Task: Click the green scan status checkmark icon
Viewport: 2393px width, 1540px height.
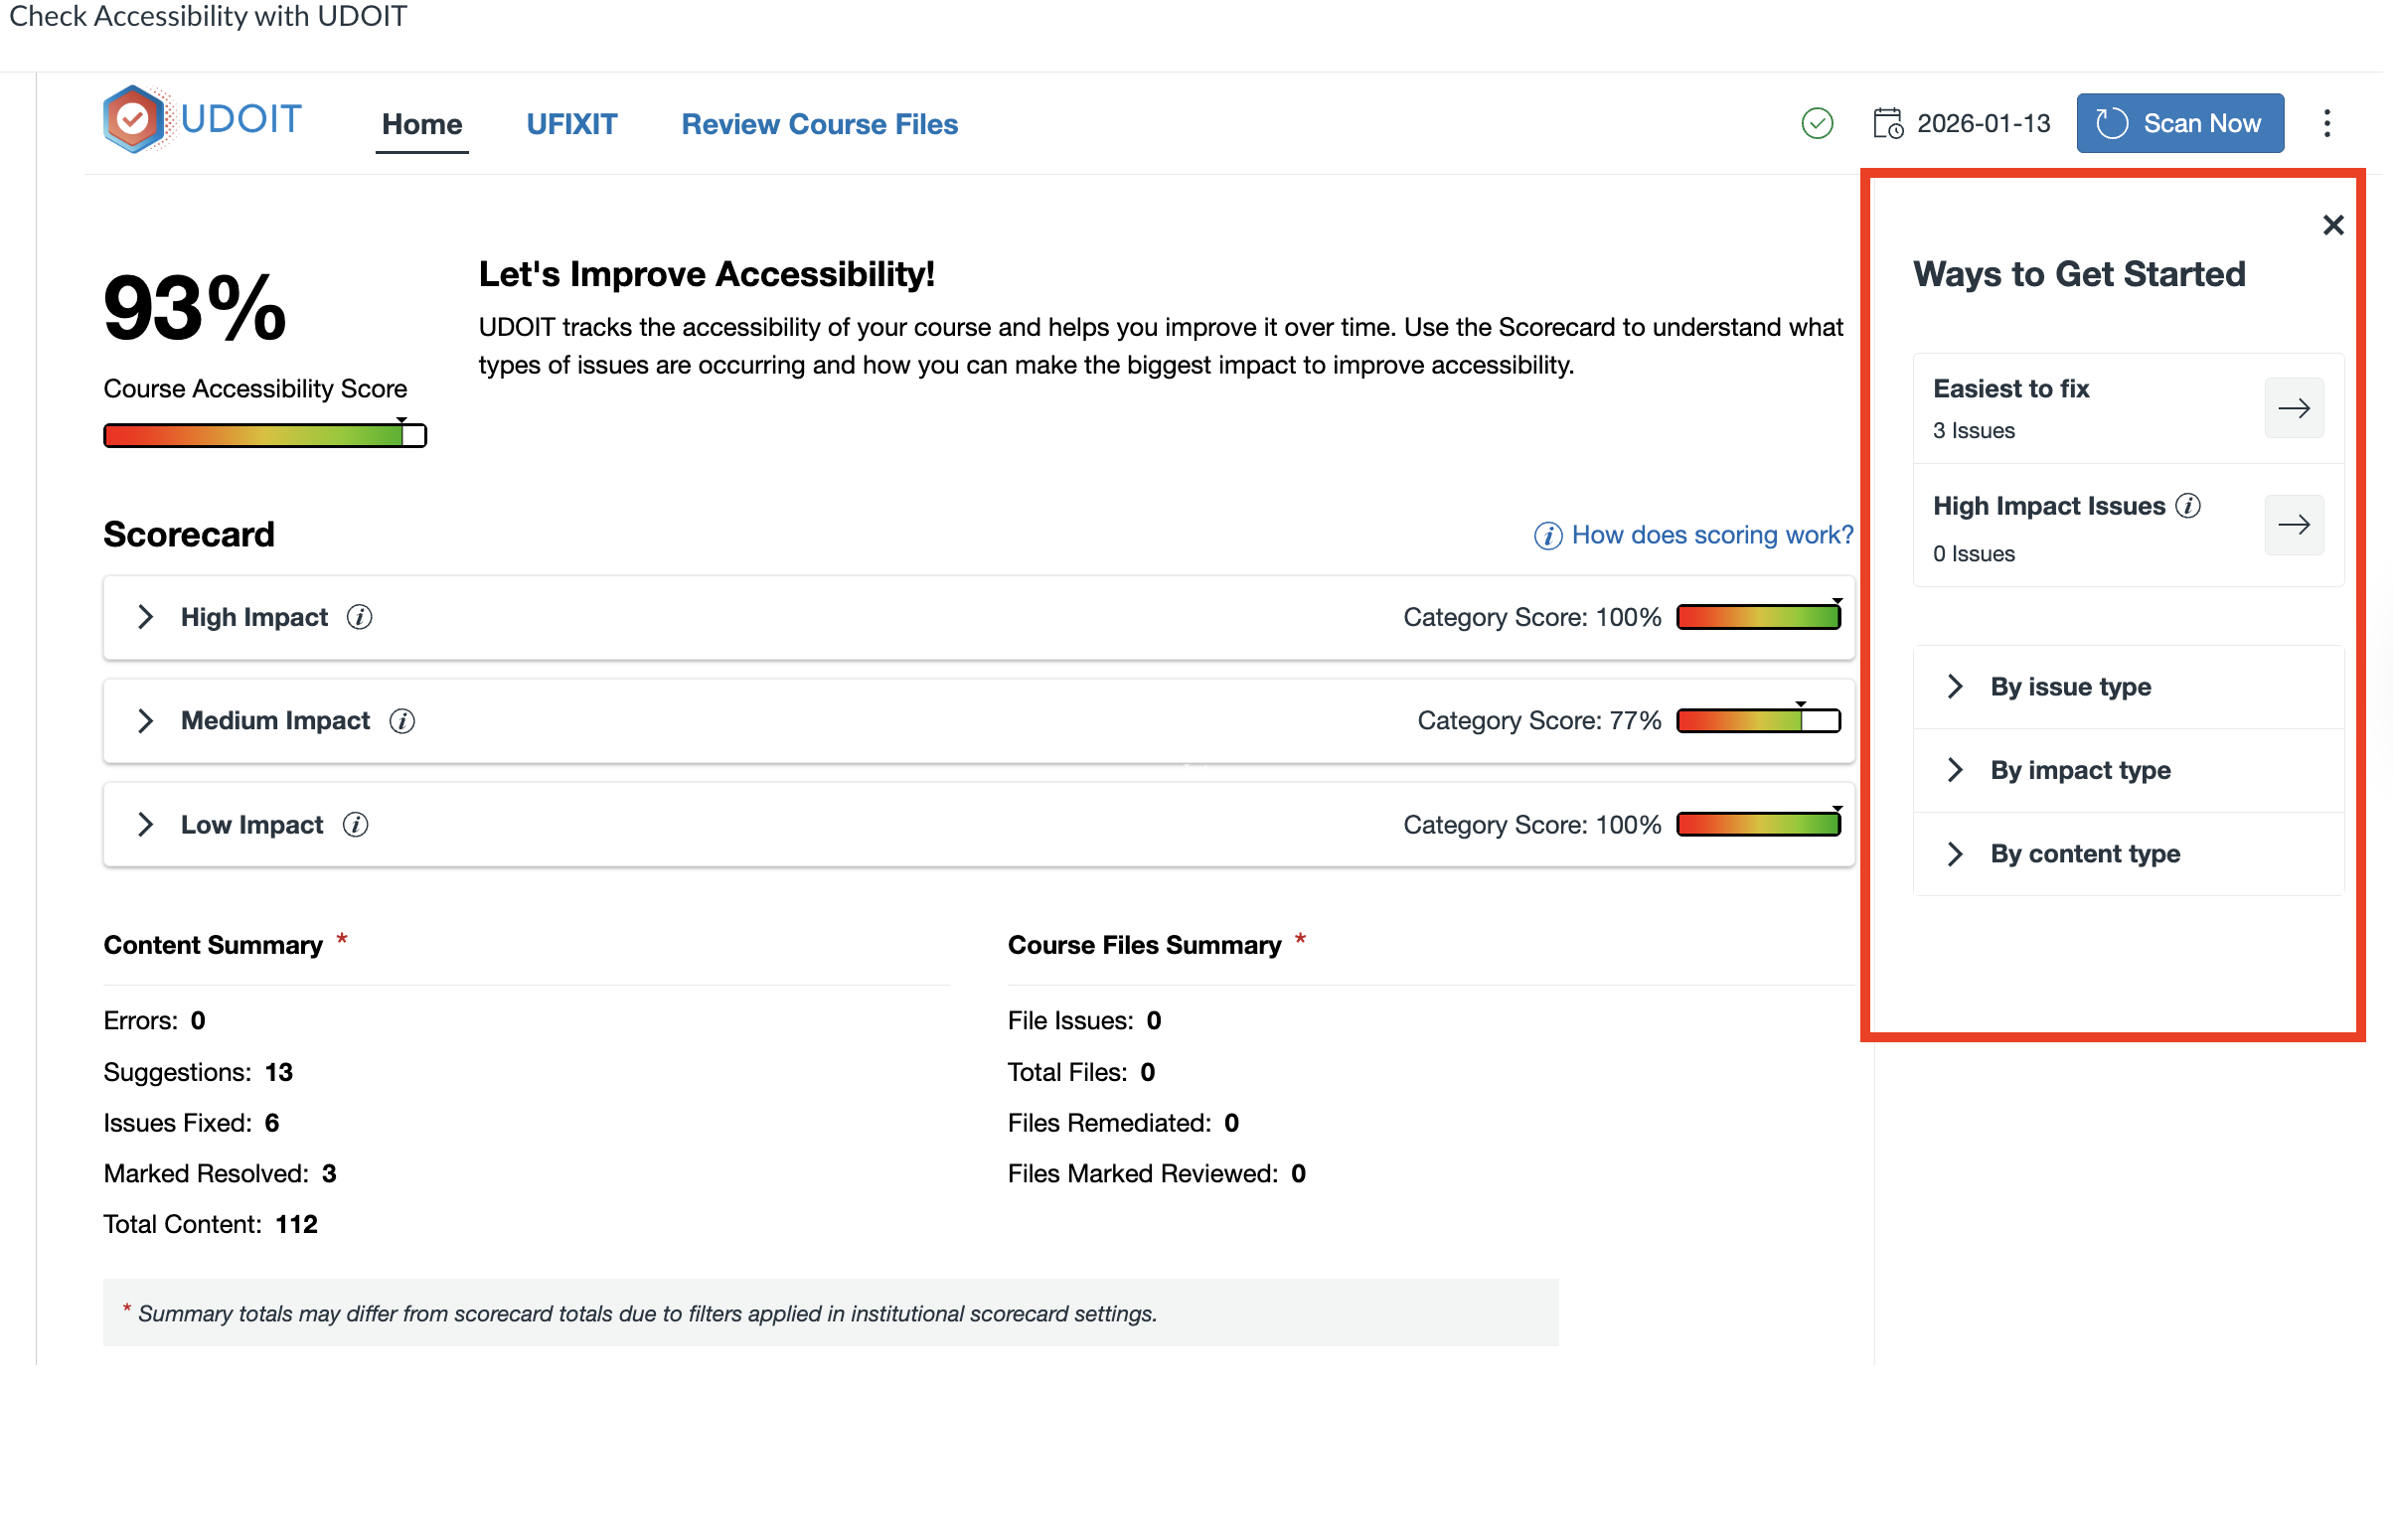Action: 1816,123
